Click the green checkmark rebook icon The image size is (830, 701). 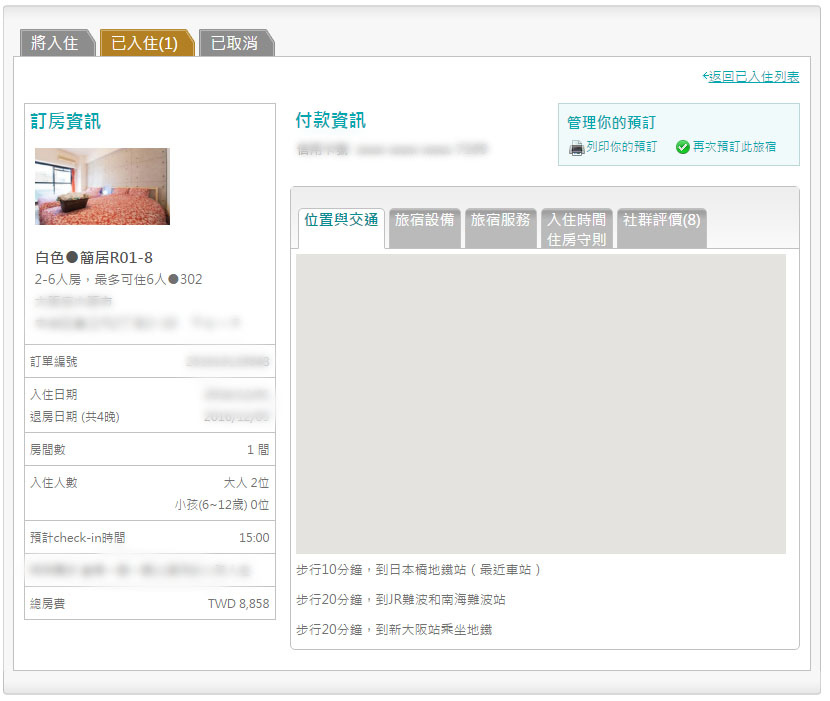(682, 147)
